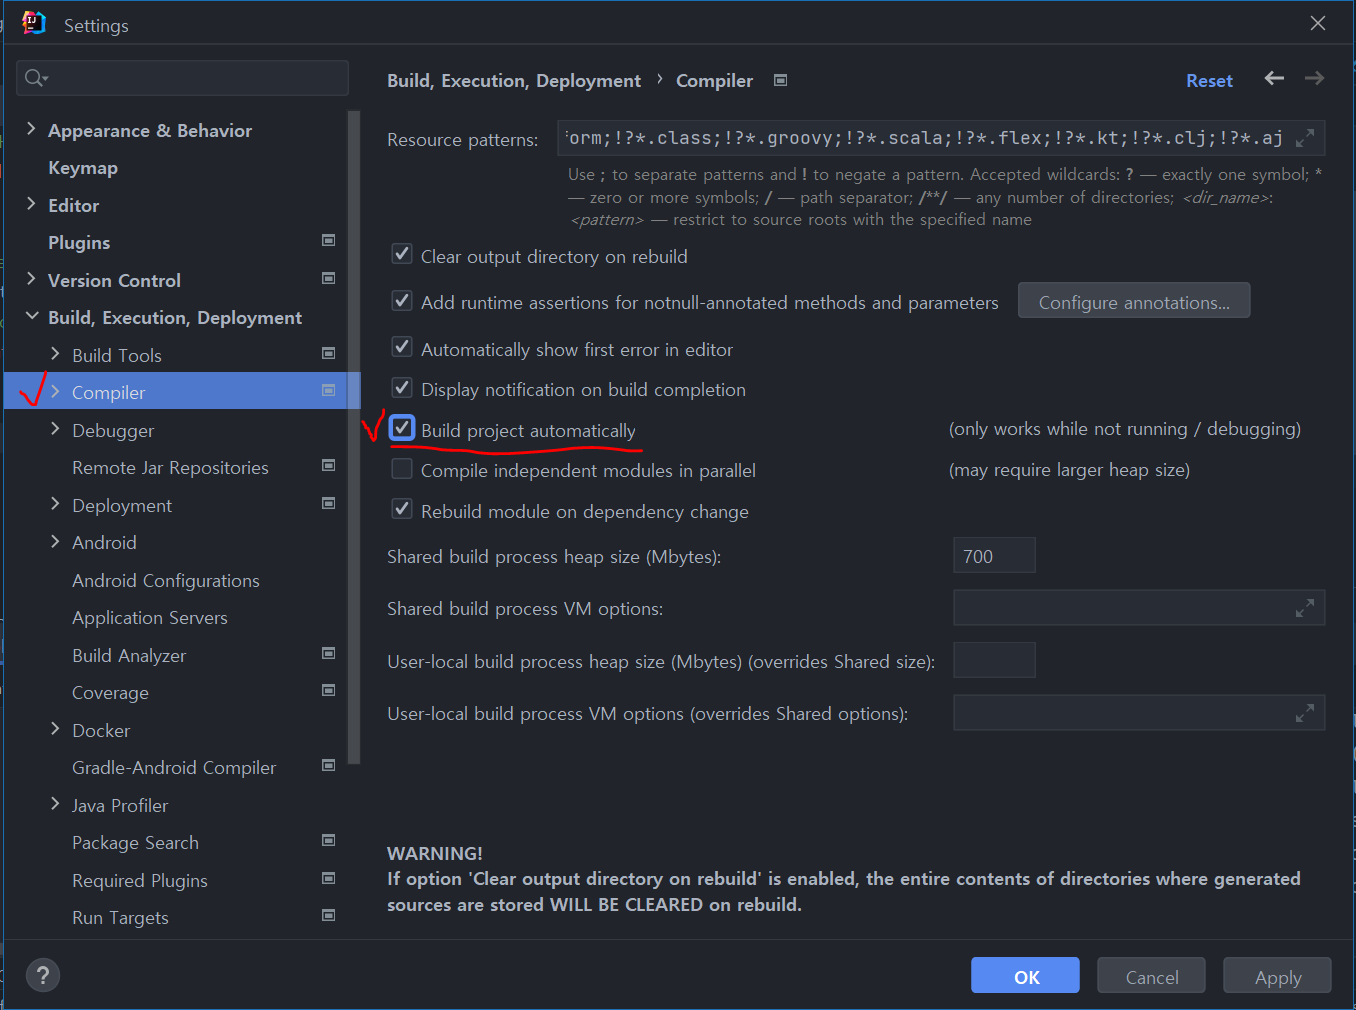
Task: Expand the Debugger tree node
Action: (55, 429)
